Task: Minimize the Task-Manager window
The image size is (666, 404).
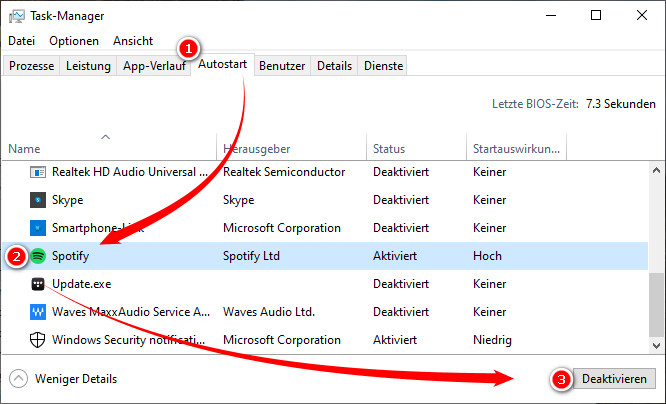Action: click(551, 15)
